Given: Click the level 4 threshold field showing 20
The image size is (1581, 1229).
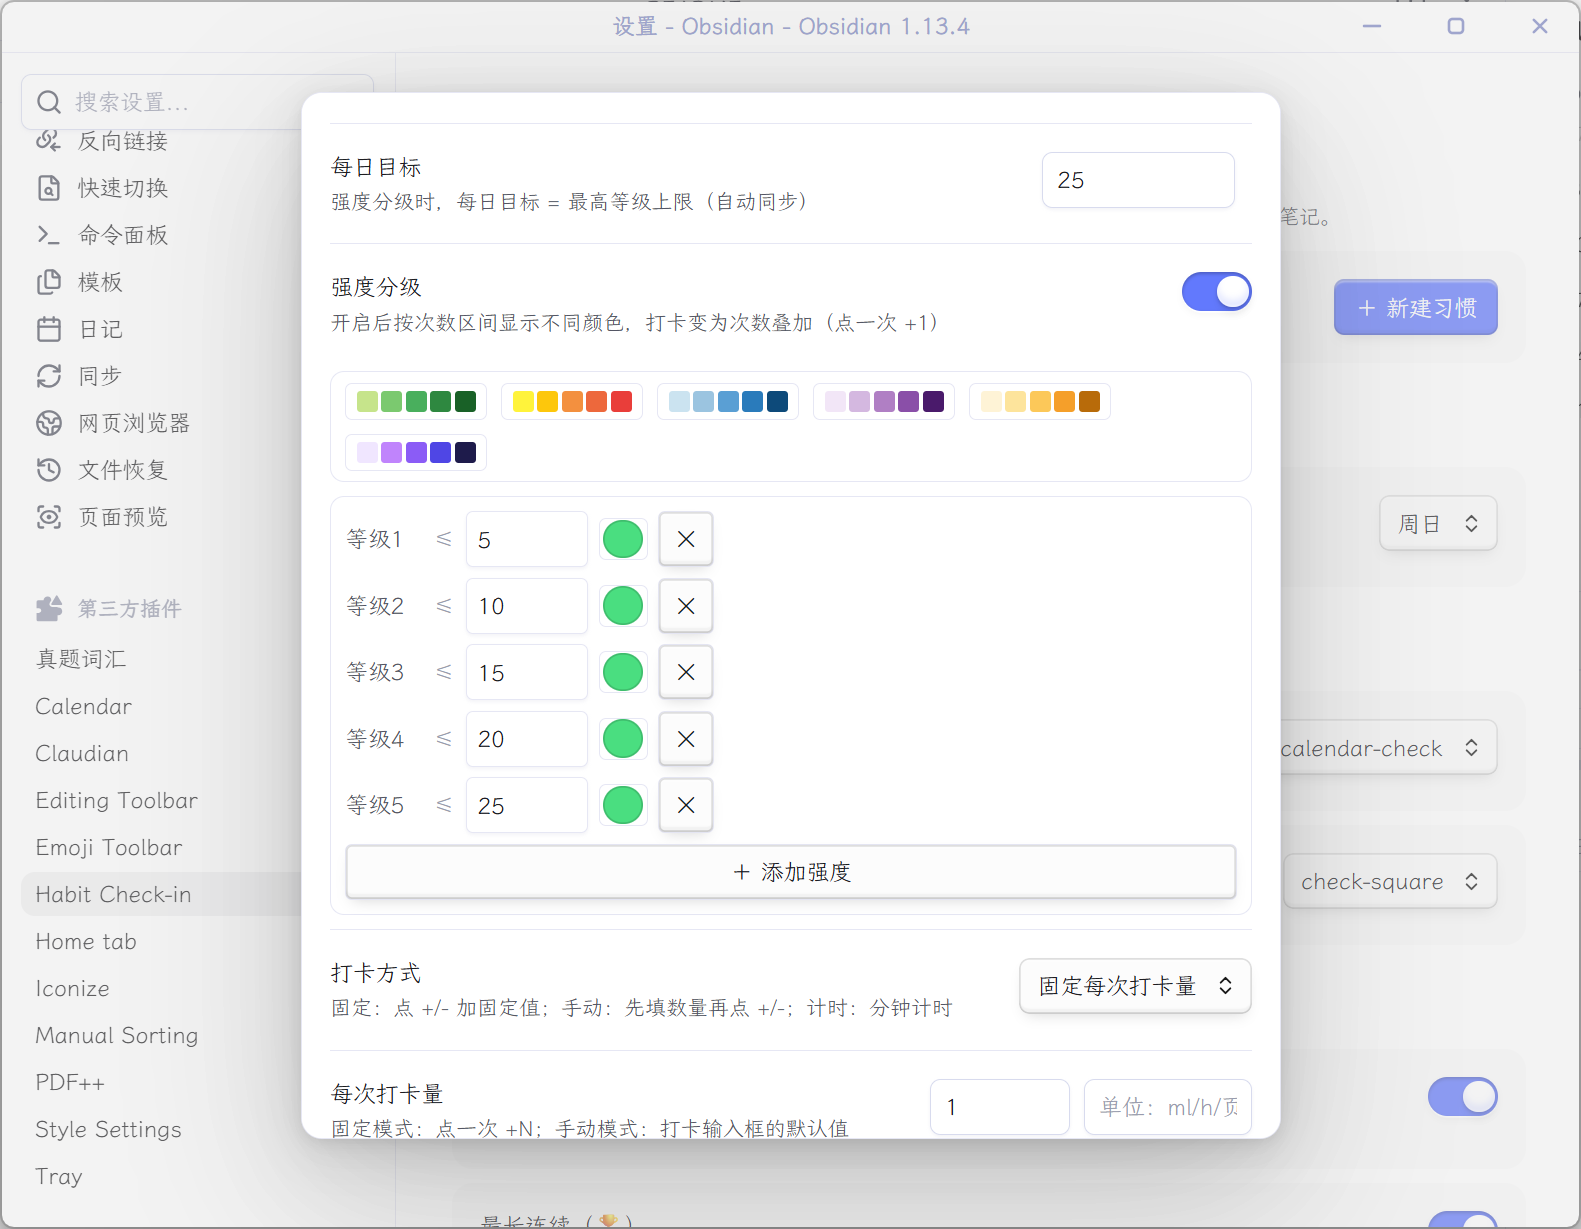Looking at the screenshot, I should (527, 739).
